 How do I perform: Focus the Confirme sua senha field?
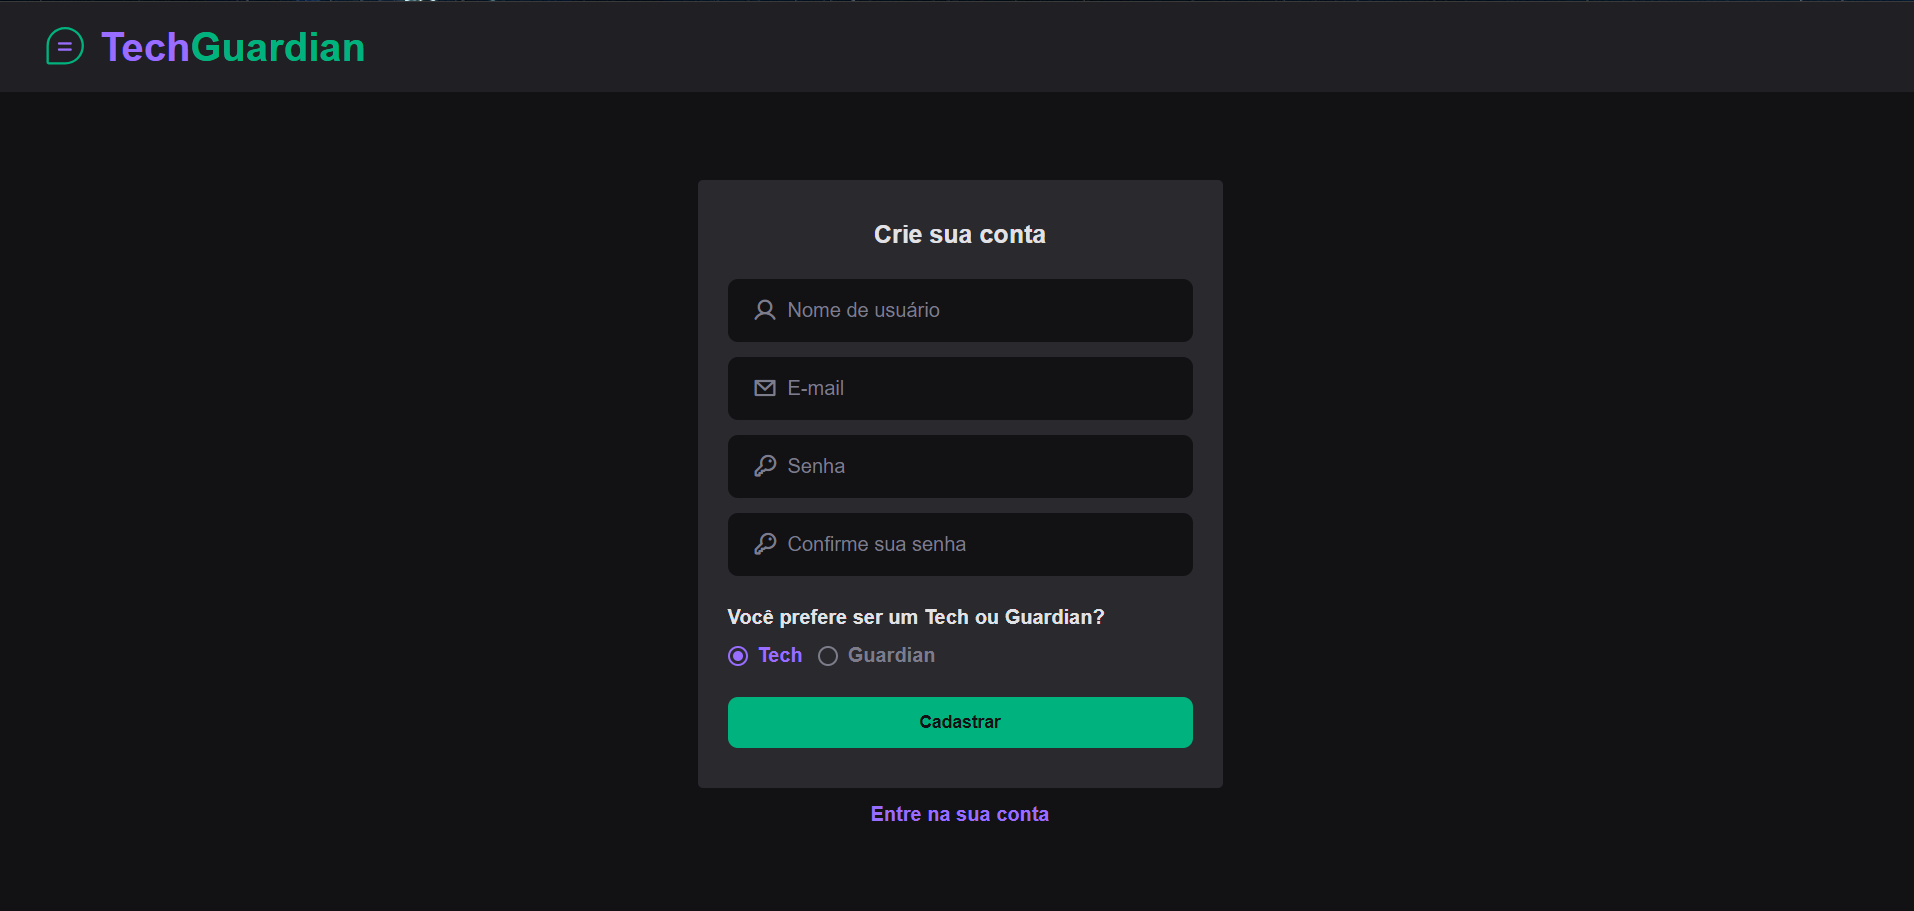click(x=960, y=544)
